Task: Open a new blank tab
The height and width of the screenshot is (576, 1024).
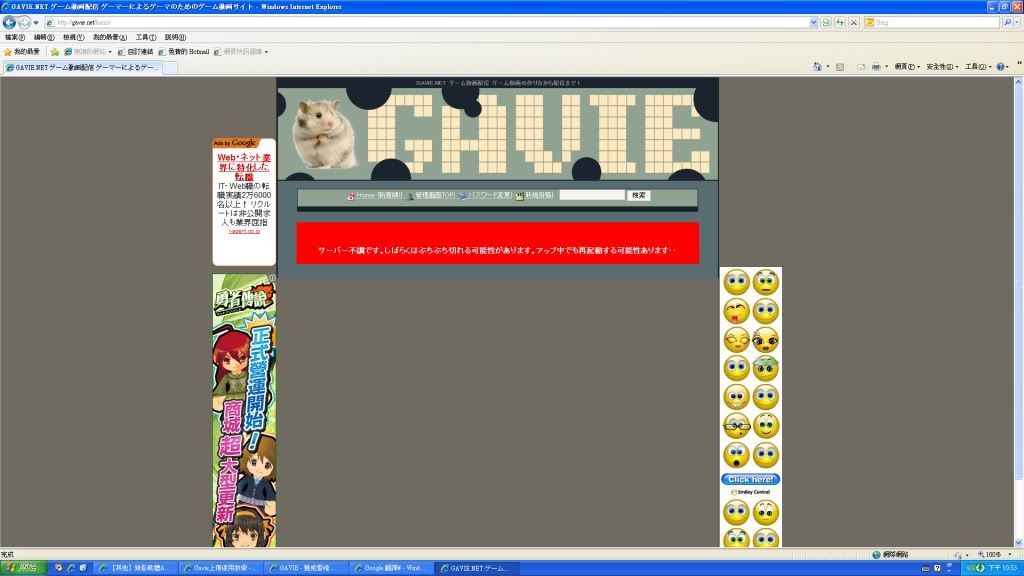Action: (x=170, y=68)
